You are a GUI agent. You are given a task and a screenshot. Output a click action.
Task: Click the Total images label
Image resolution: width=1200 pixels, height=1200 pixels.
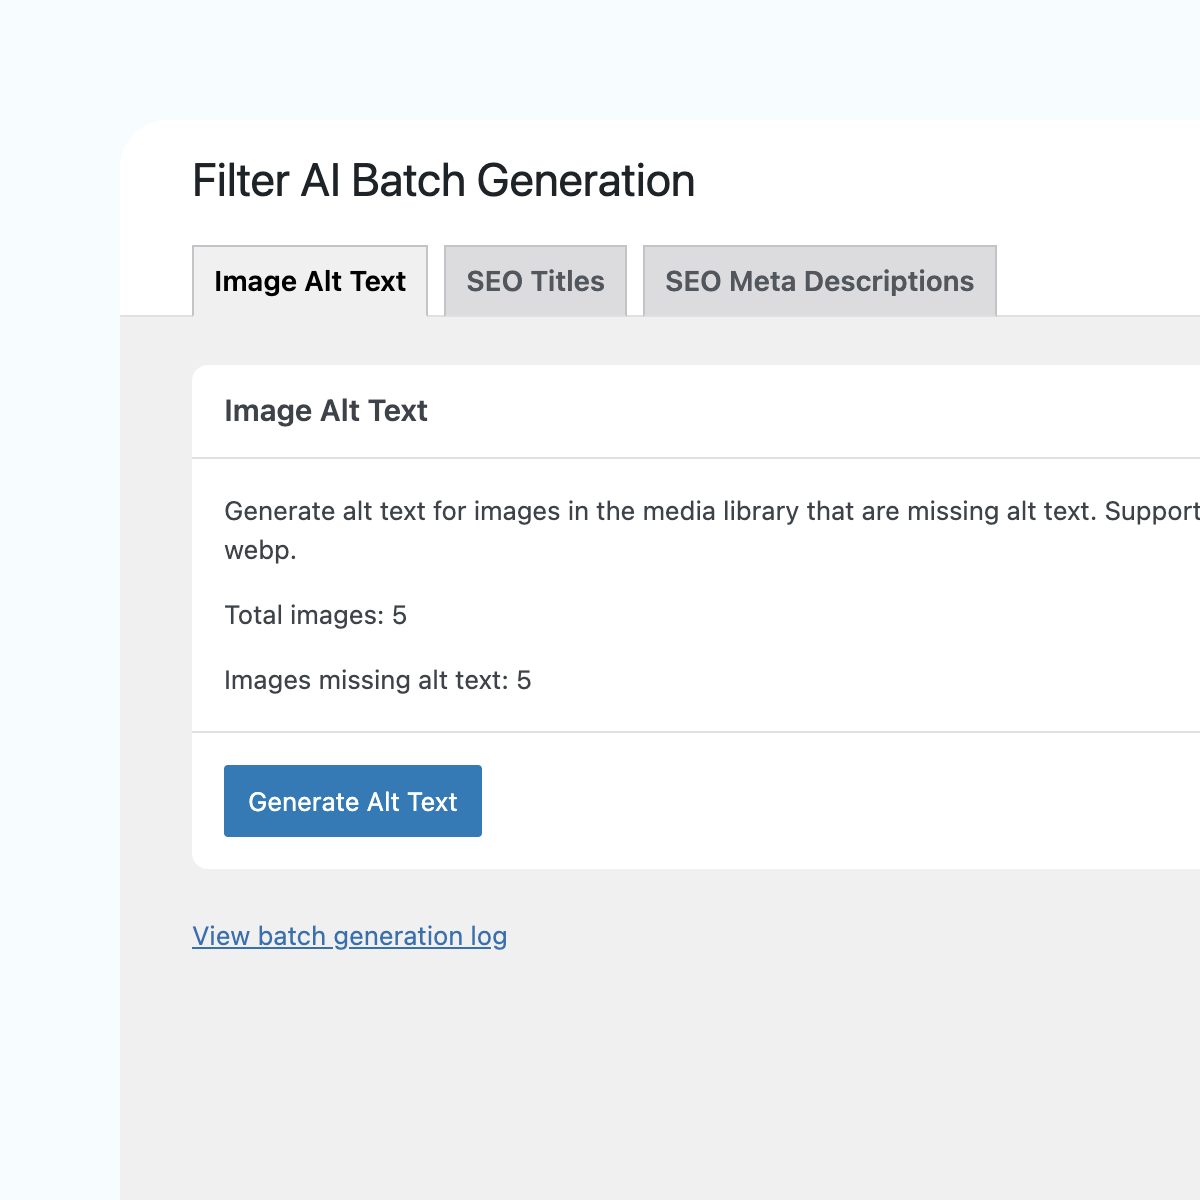click(x=304, y=615)
